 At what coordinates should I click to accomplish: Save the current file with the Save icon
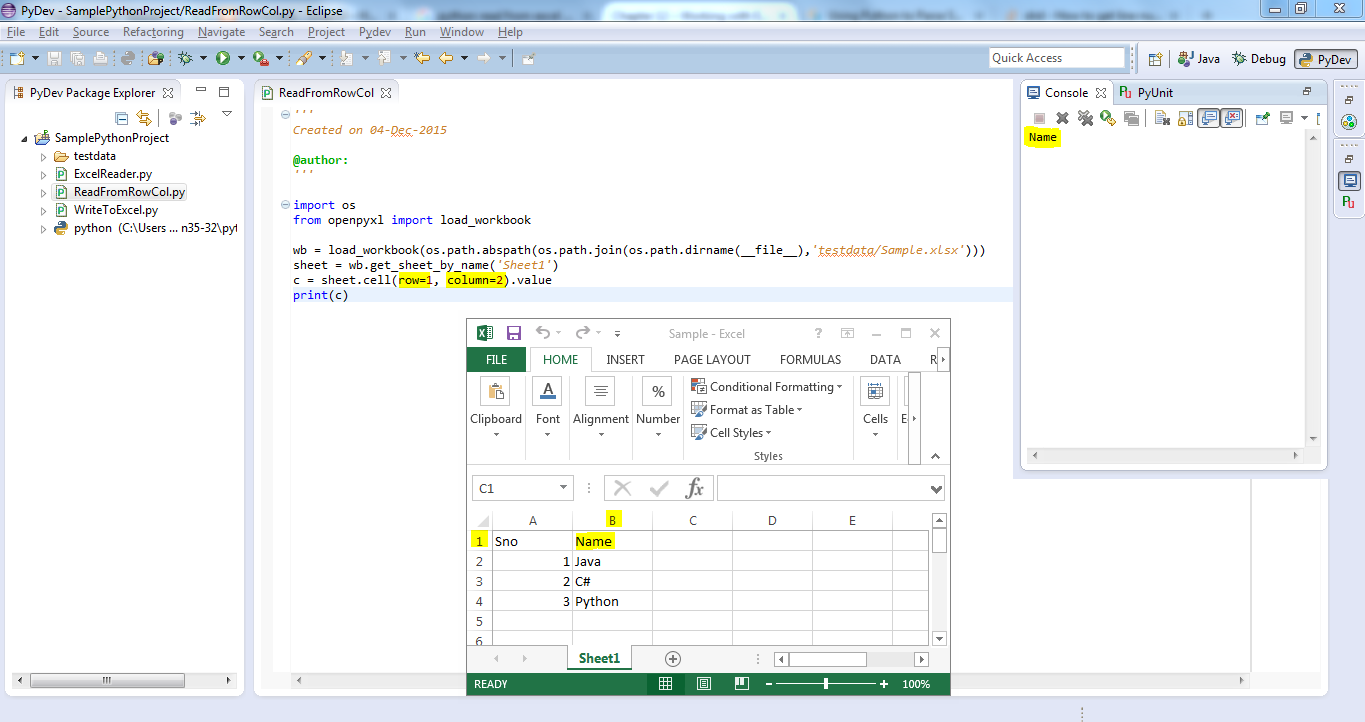55,59
